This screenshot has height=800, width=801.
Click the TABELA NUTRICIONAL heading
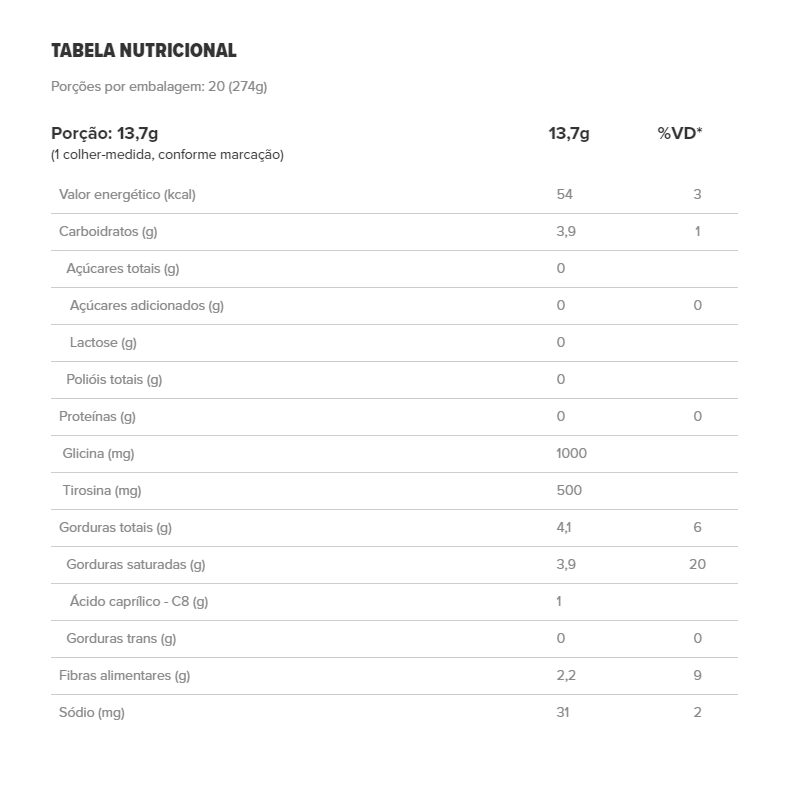[x=144, y=50]
